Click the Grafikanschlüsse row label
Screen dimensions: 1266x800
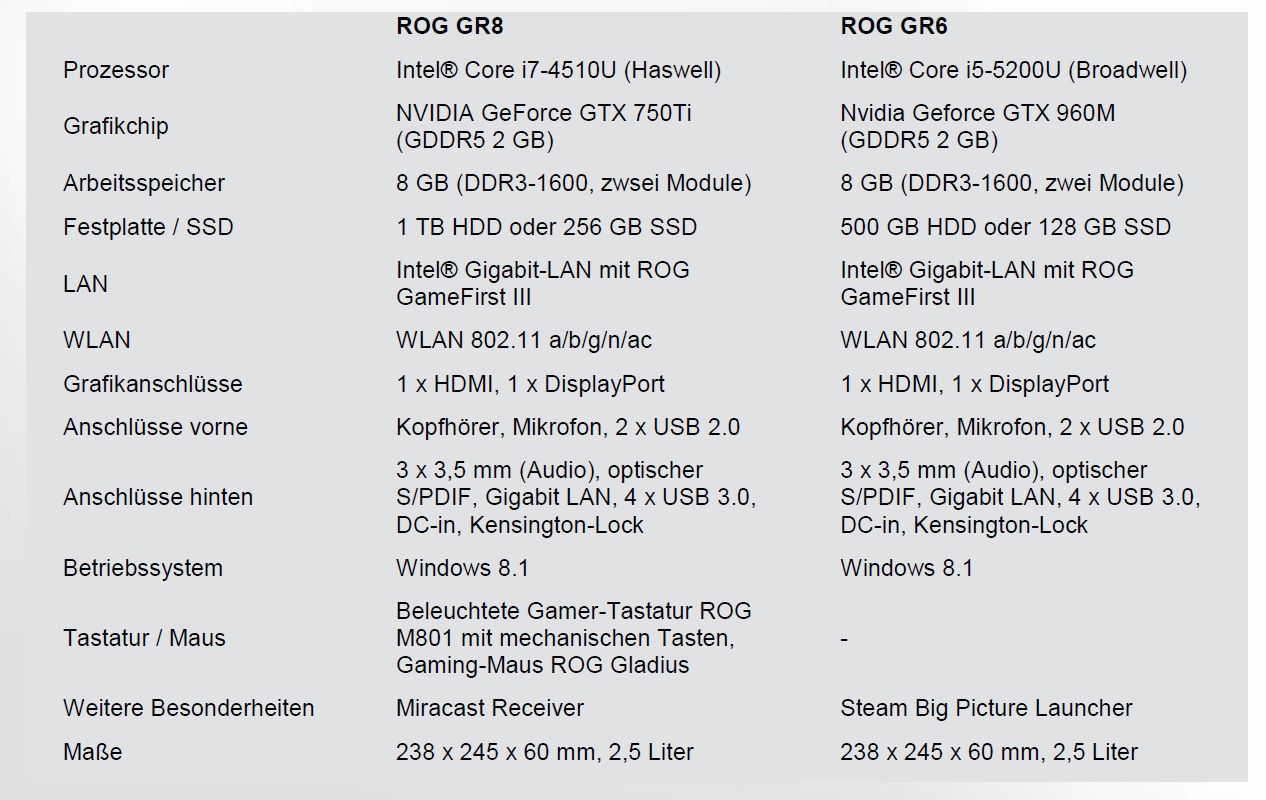[152, 384]
